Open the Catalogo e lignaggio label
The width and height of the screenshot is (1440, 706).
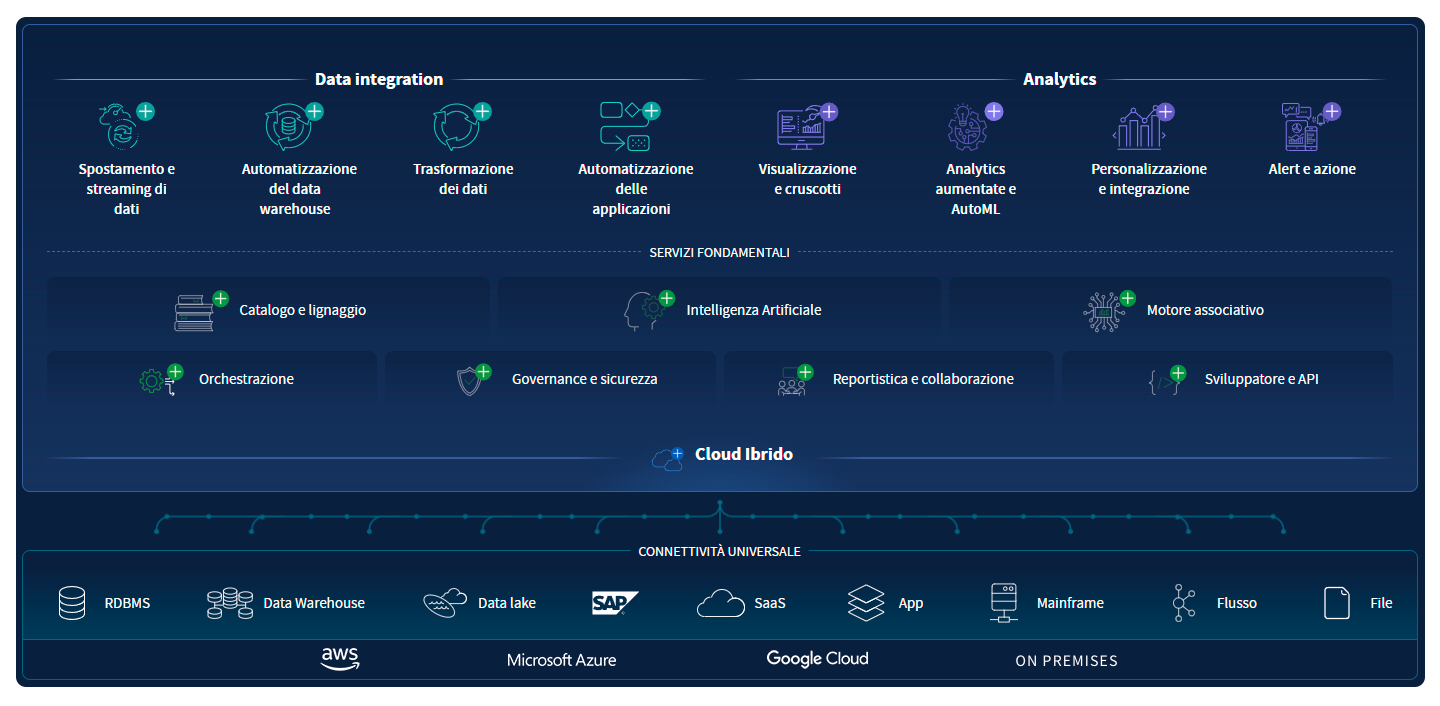click(x=303, y=310)
